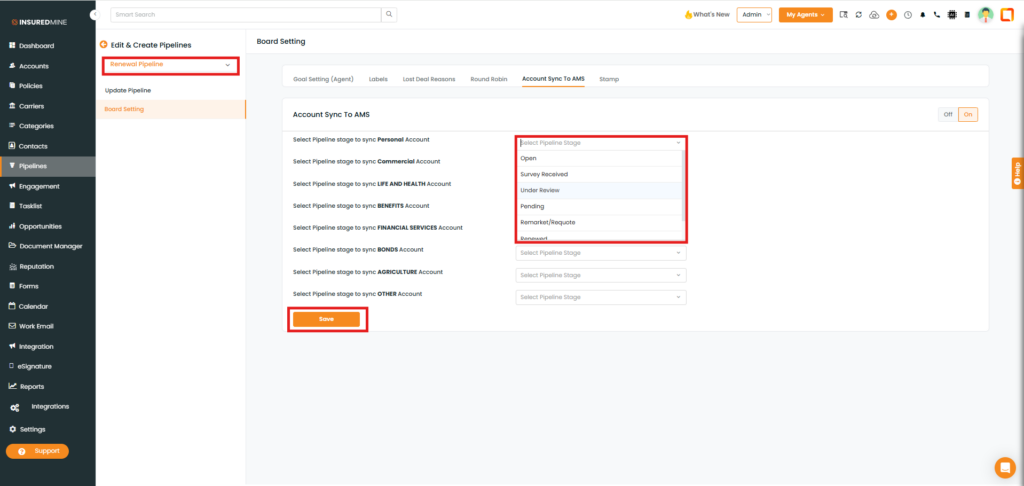Open the notifications bell icon
This screenshot has width=1024, height=486.
click(921, 15)
